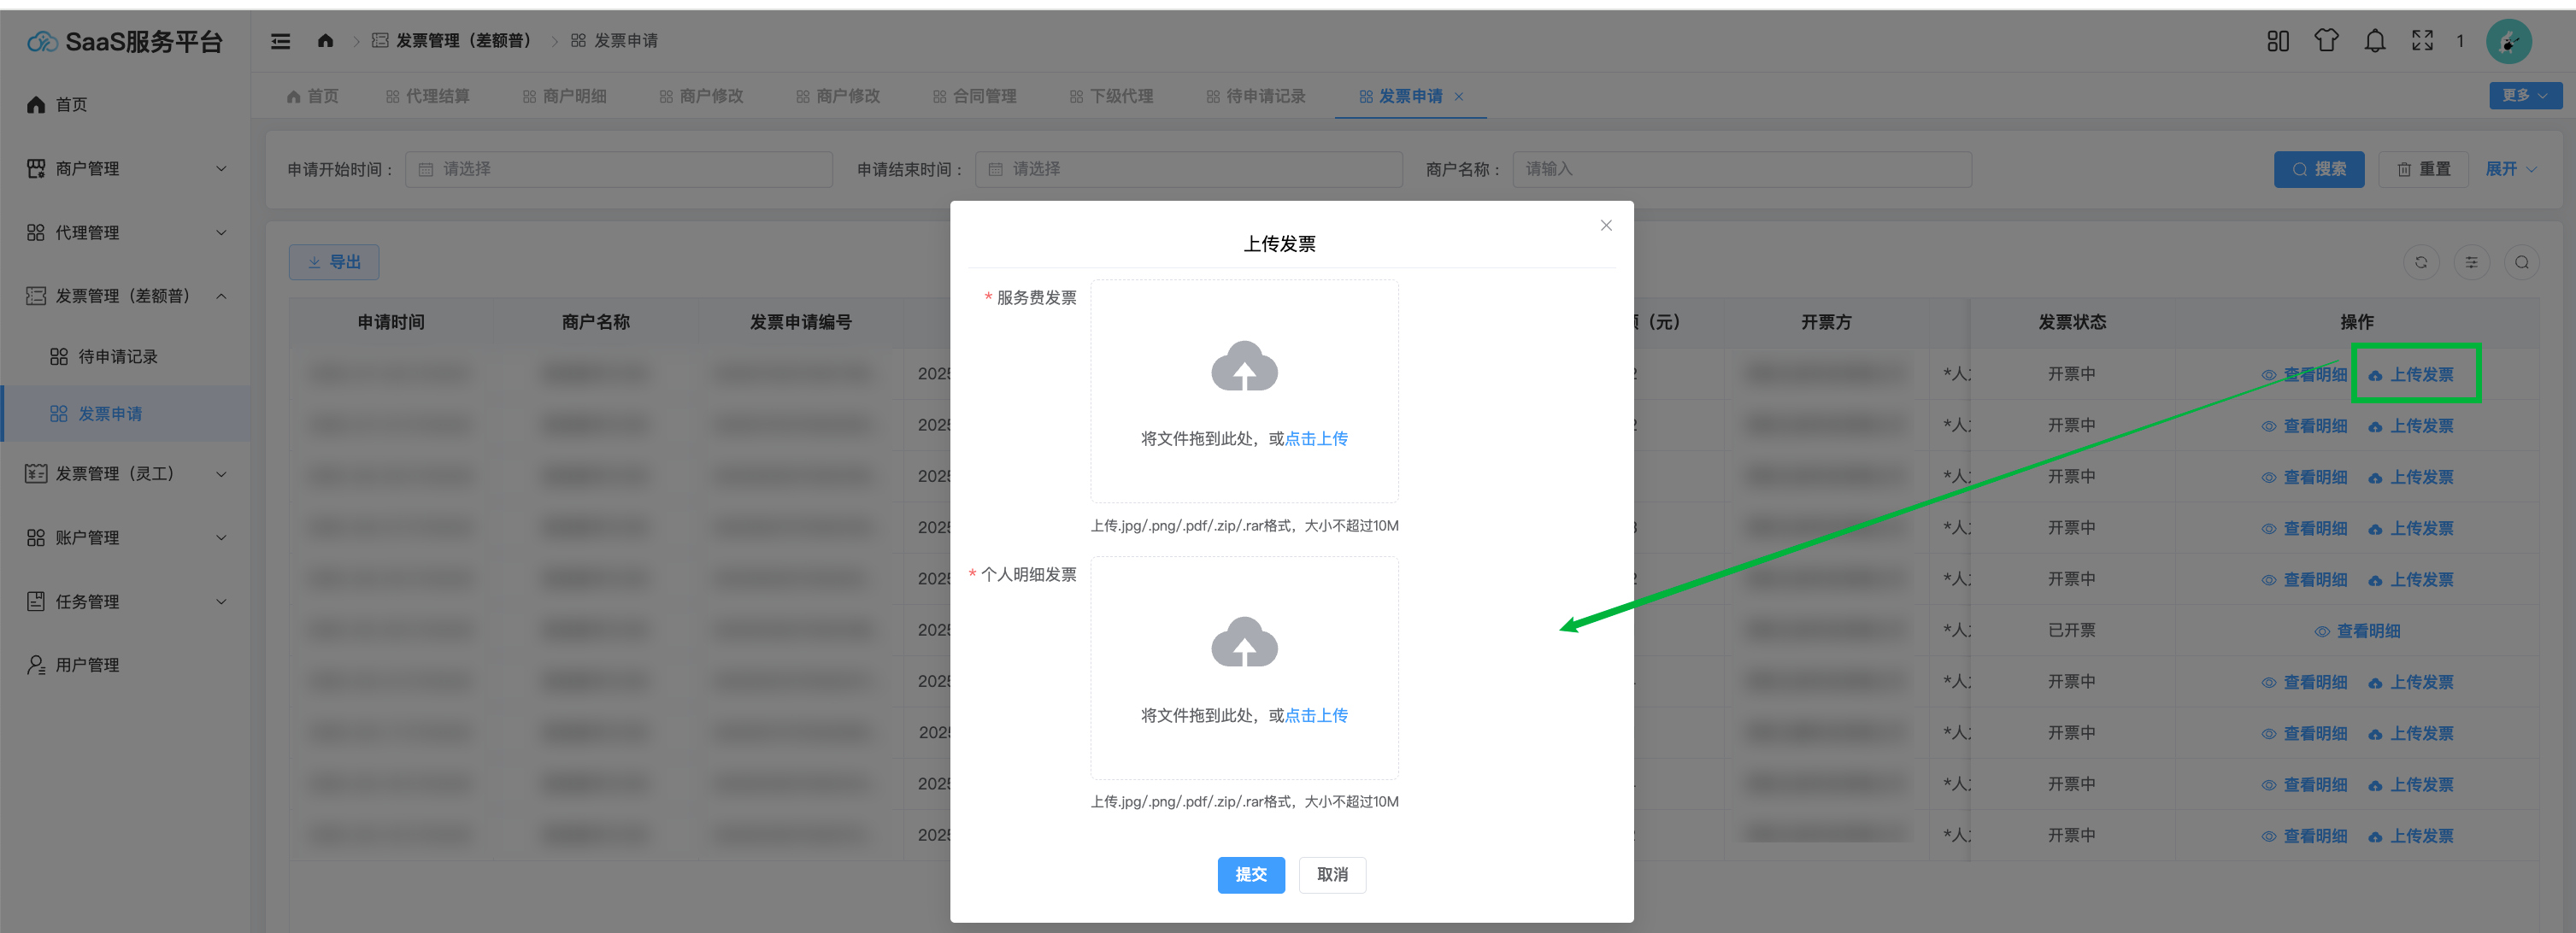This screenshot has height=933, width=2576.
Task: Expand the 商户管理 sidebar menu
Action: [x=124, y=169]
